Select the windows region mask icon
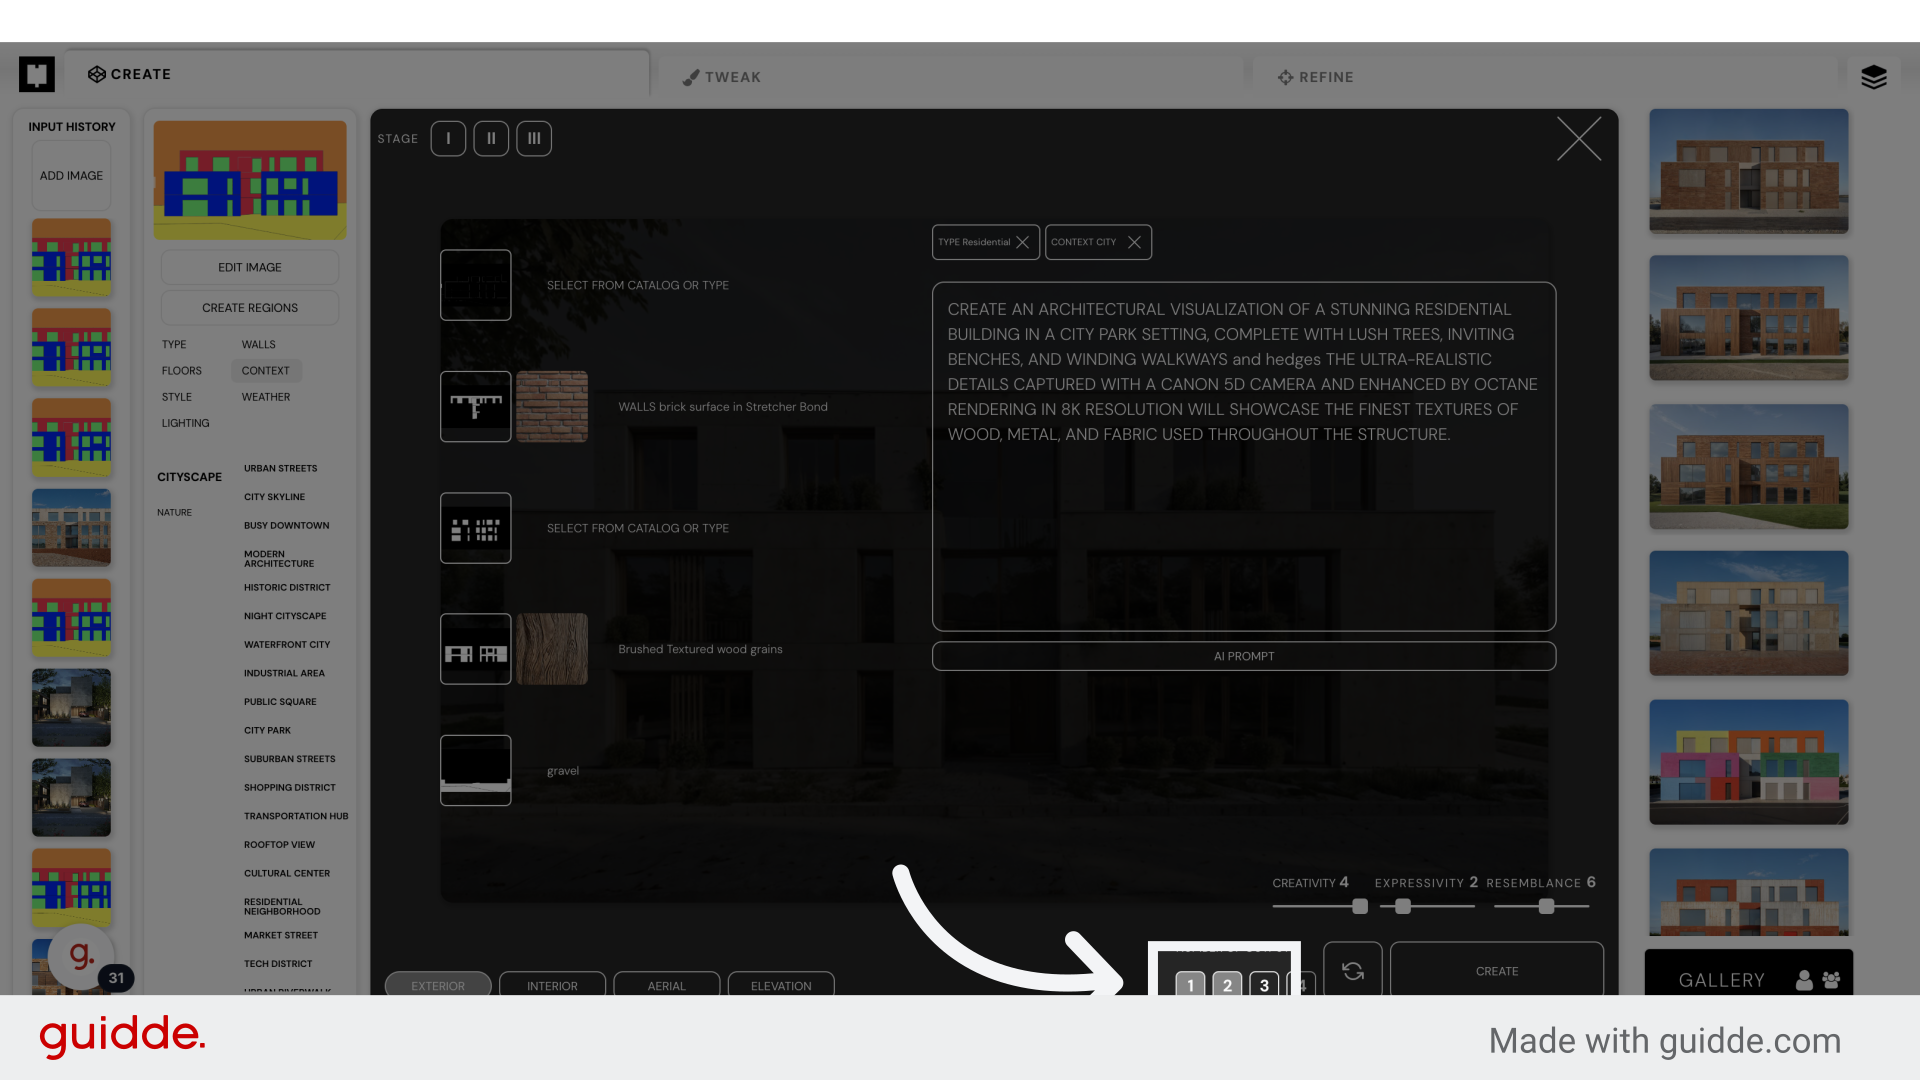The height and width of the screenshot is (1080, 1920). point(476,528)
